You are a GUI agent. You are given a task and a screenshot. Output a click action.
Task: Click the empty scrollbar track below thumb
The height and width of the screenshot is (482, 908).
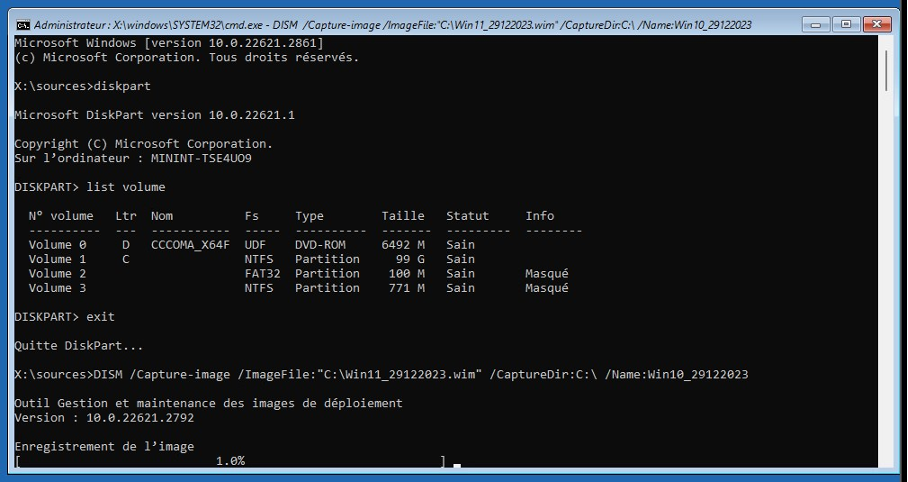[x=886, y=278]
